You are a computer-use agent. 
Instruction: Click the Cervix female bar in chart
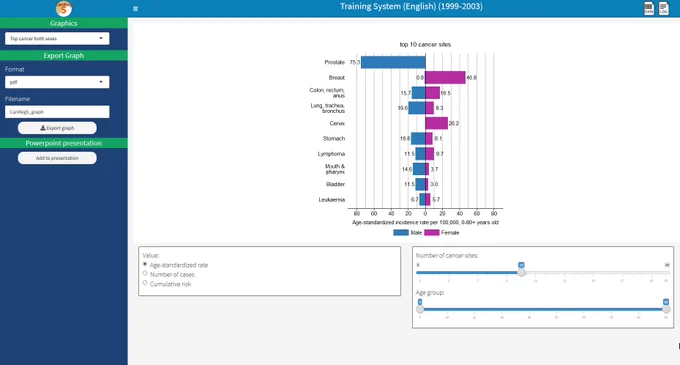437,123
